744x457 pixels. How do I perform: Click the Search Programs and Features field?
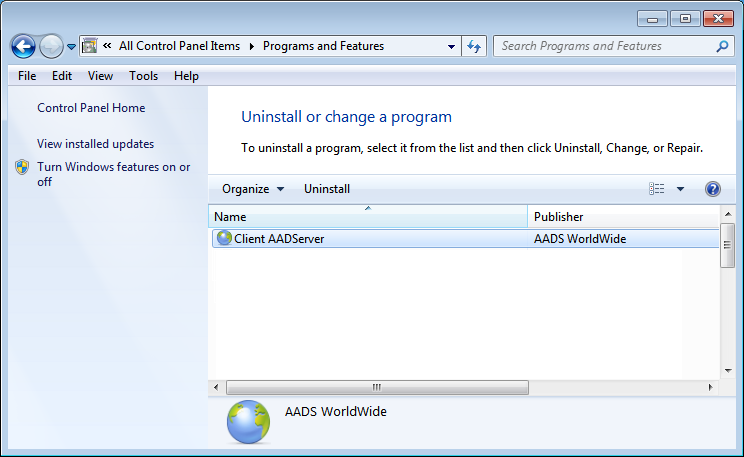(x=603, y=46)
